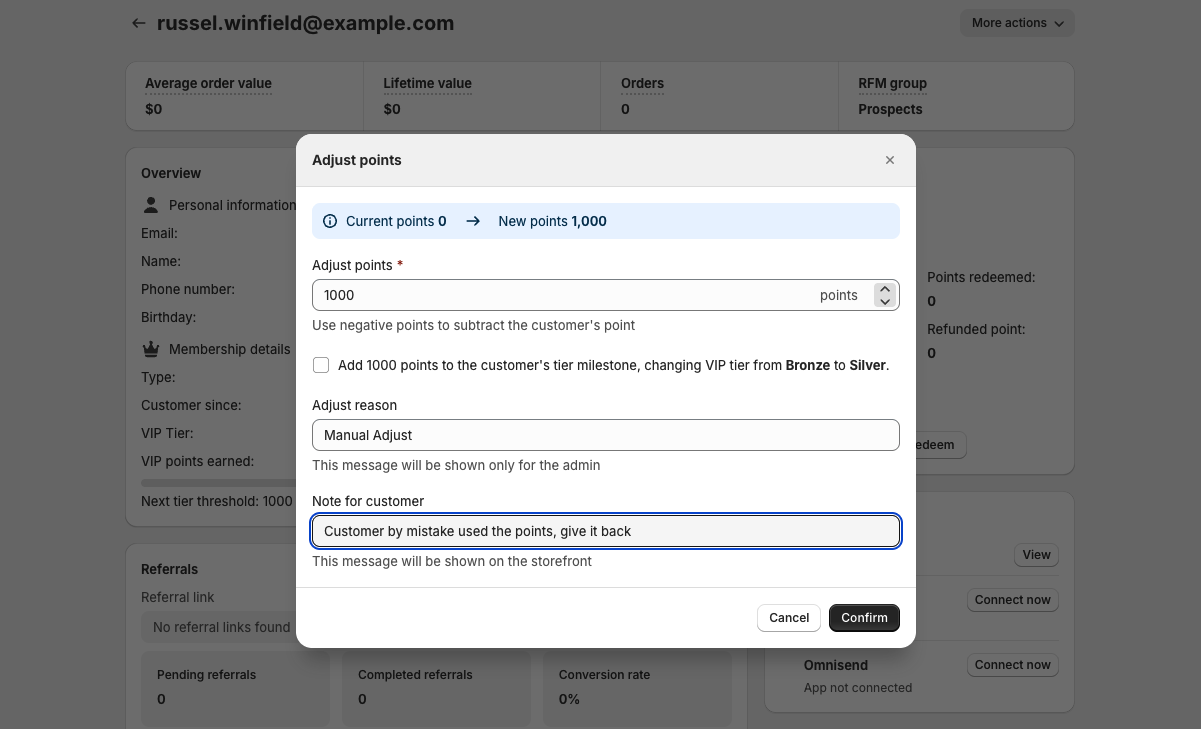Click Connect now for Omnisend
Viewport: 1201px width, 729px height.
pos(1012,665)
